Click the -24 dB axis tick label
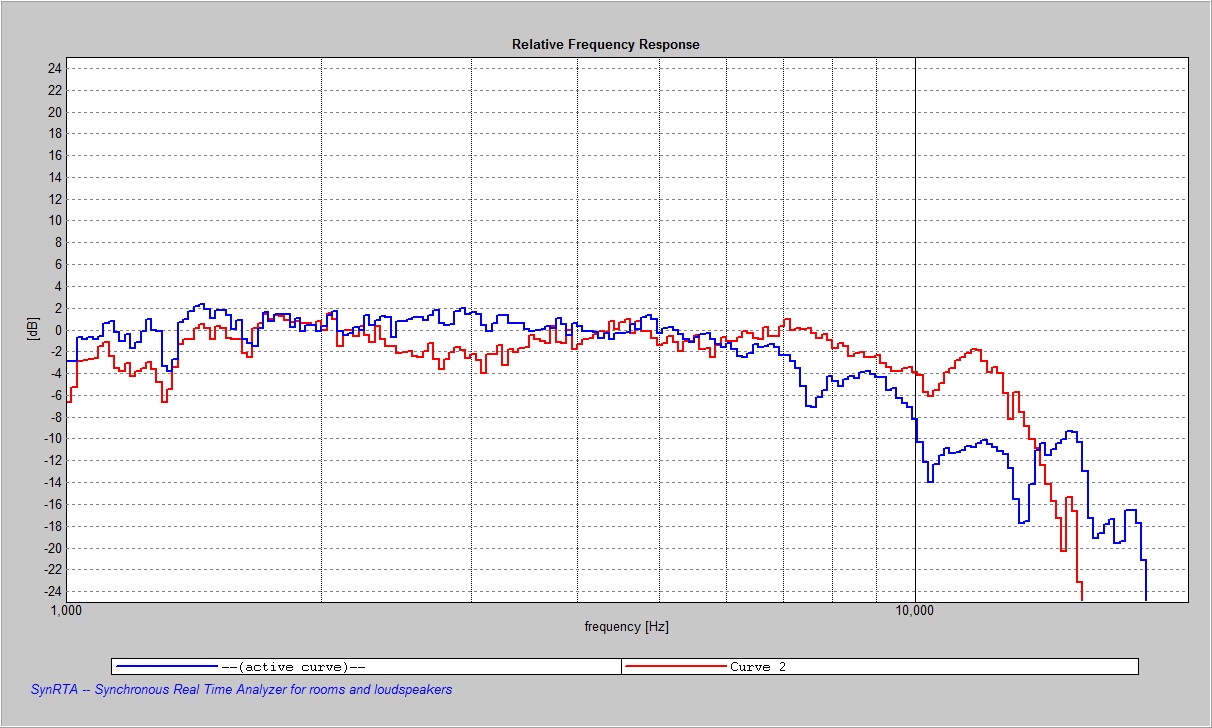The width and height of the screenshot is (1212, 728). click(x=53, y=591)
